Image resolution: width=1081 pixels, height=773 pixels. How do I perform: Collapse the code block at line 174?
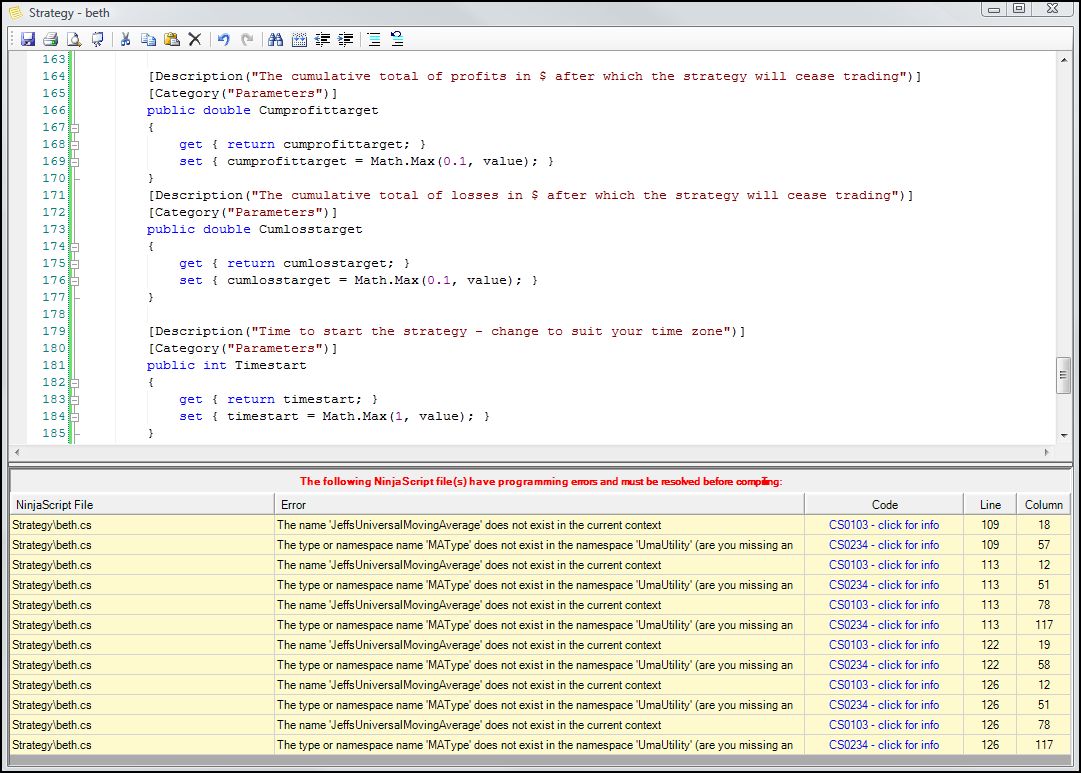click(74, 247)
